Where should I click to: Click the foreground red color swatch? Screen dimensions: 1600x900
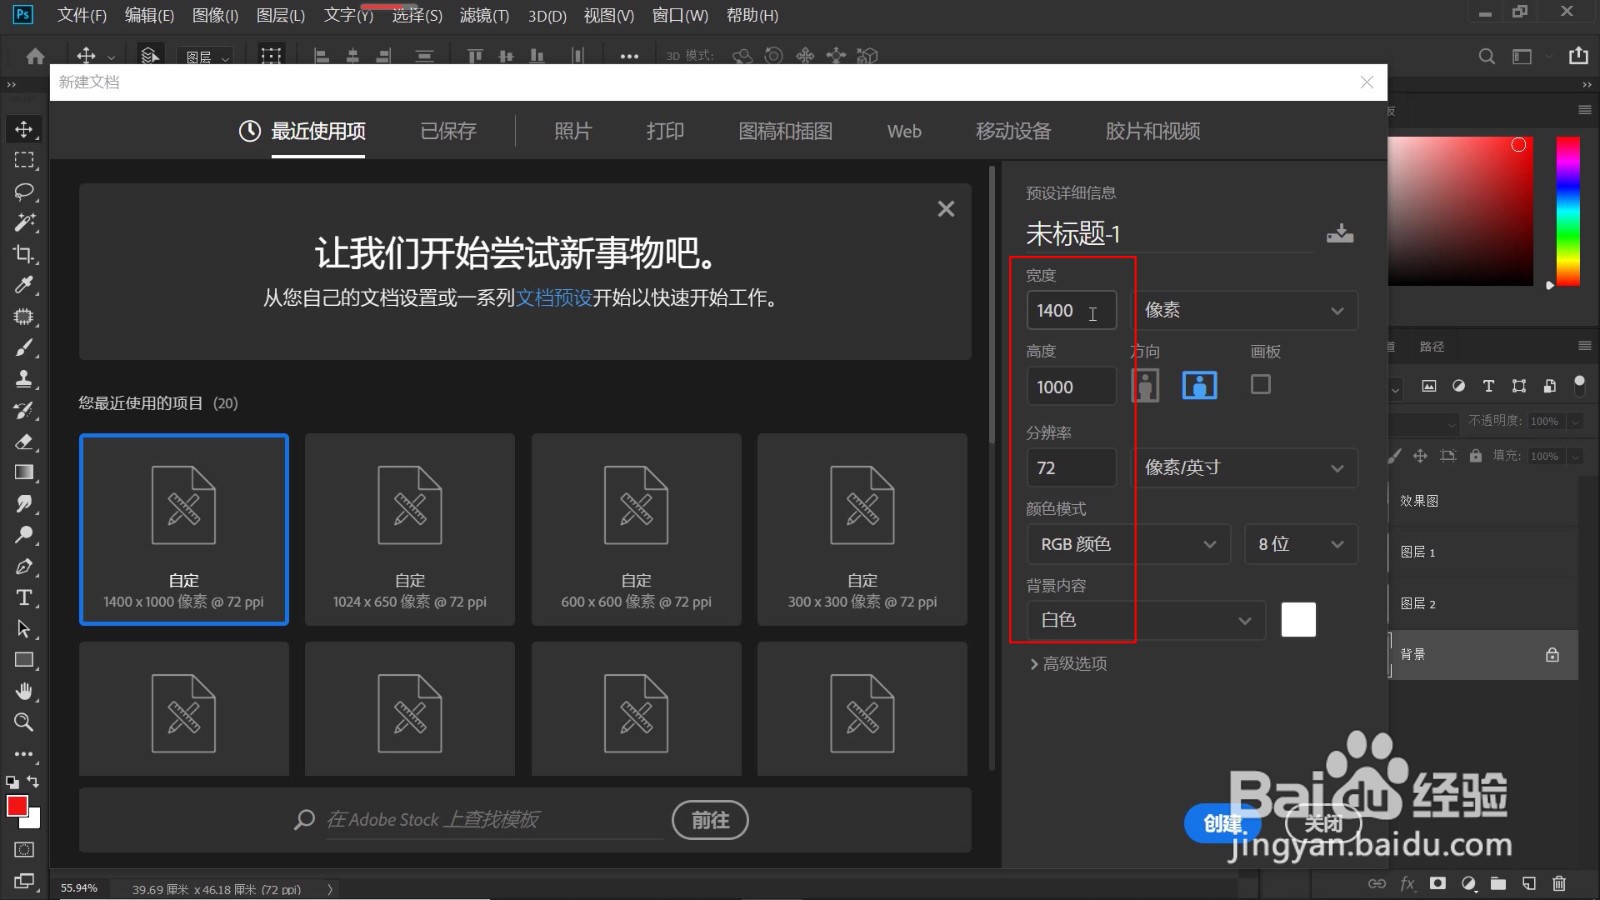[16, 805]
